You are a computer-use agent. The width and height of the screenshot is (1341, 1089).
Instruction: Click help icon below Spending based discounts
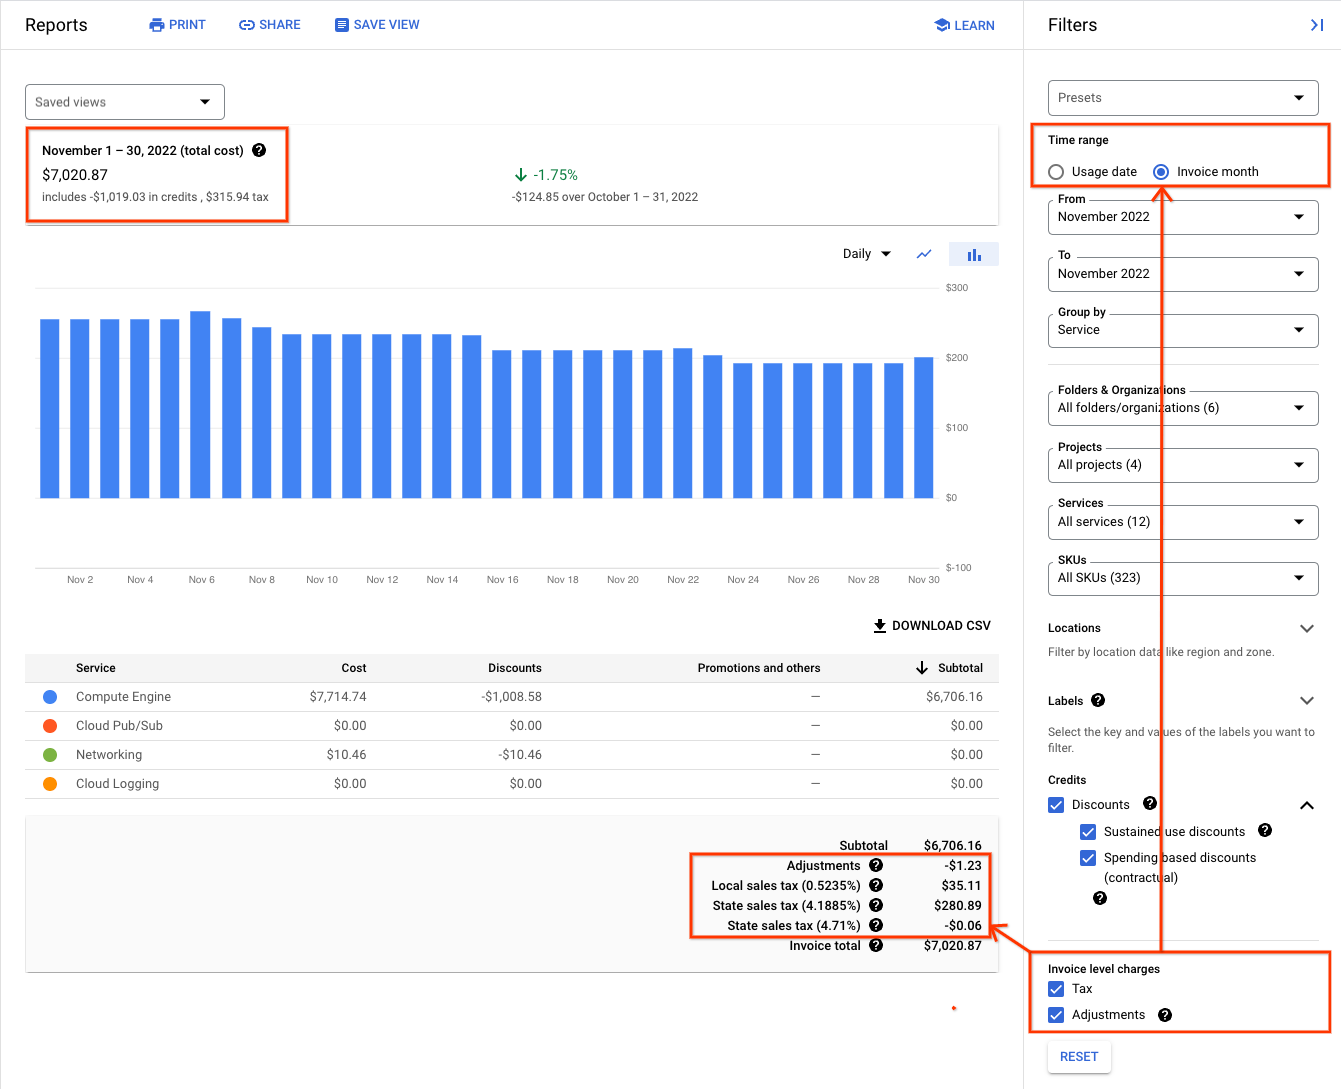pyautogui.click(x=1100, y=898)
